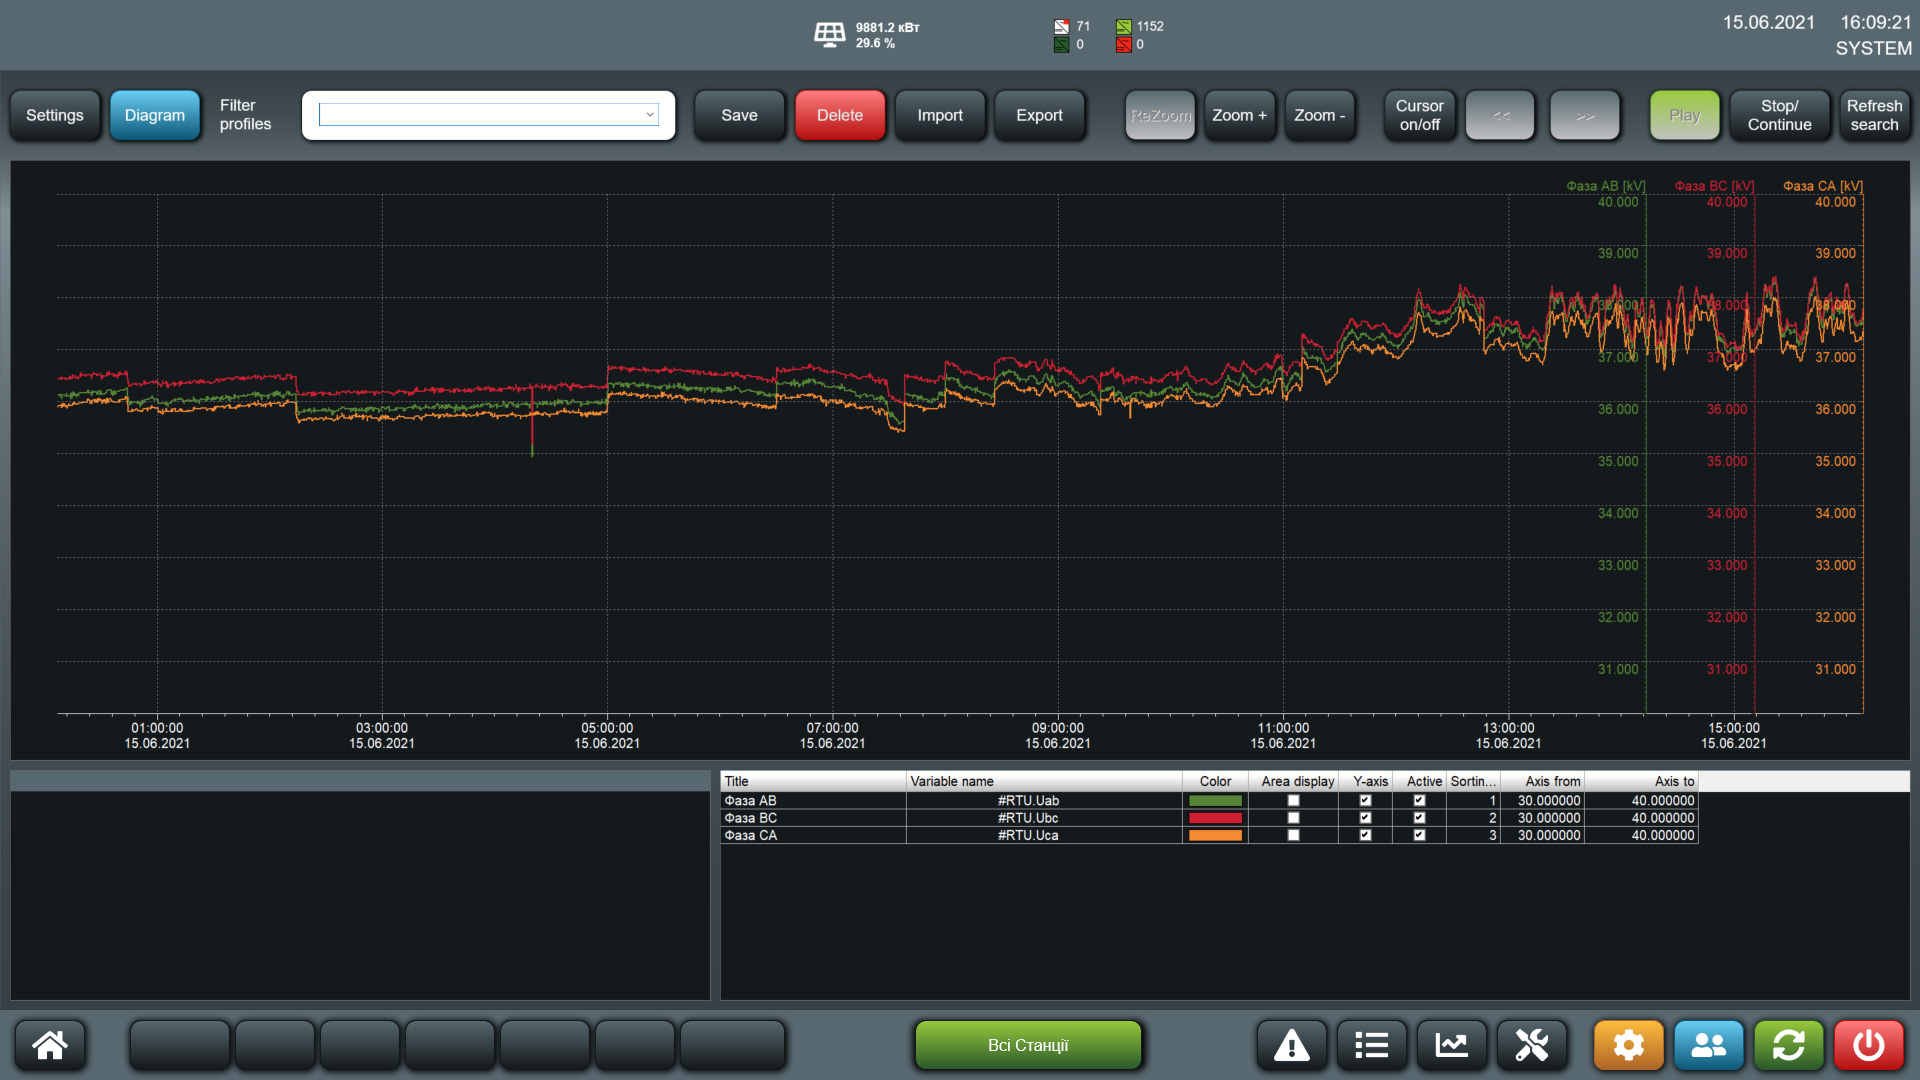
Task: Toggle Active checkbox for Фаза AB row
Action: tap(1420, 799)
